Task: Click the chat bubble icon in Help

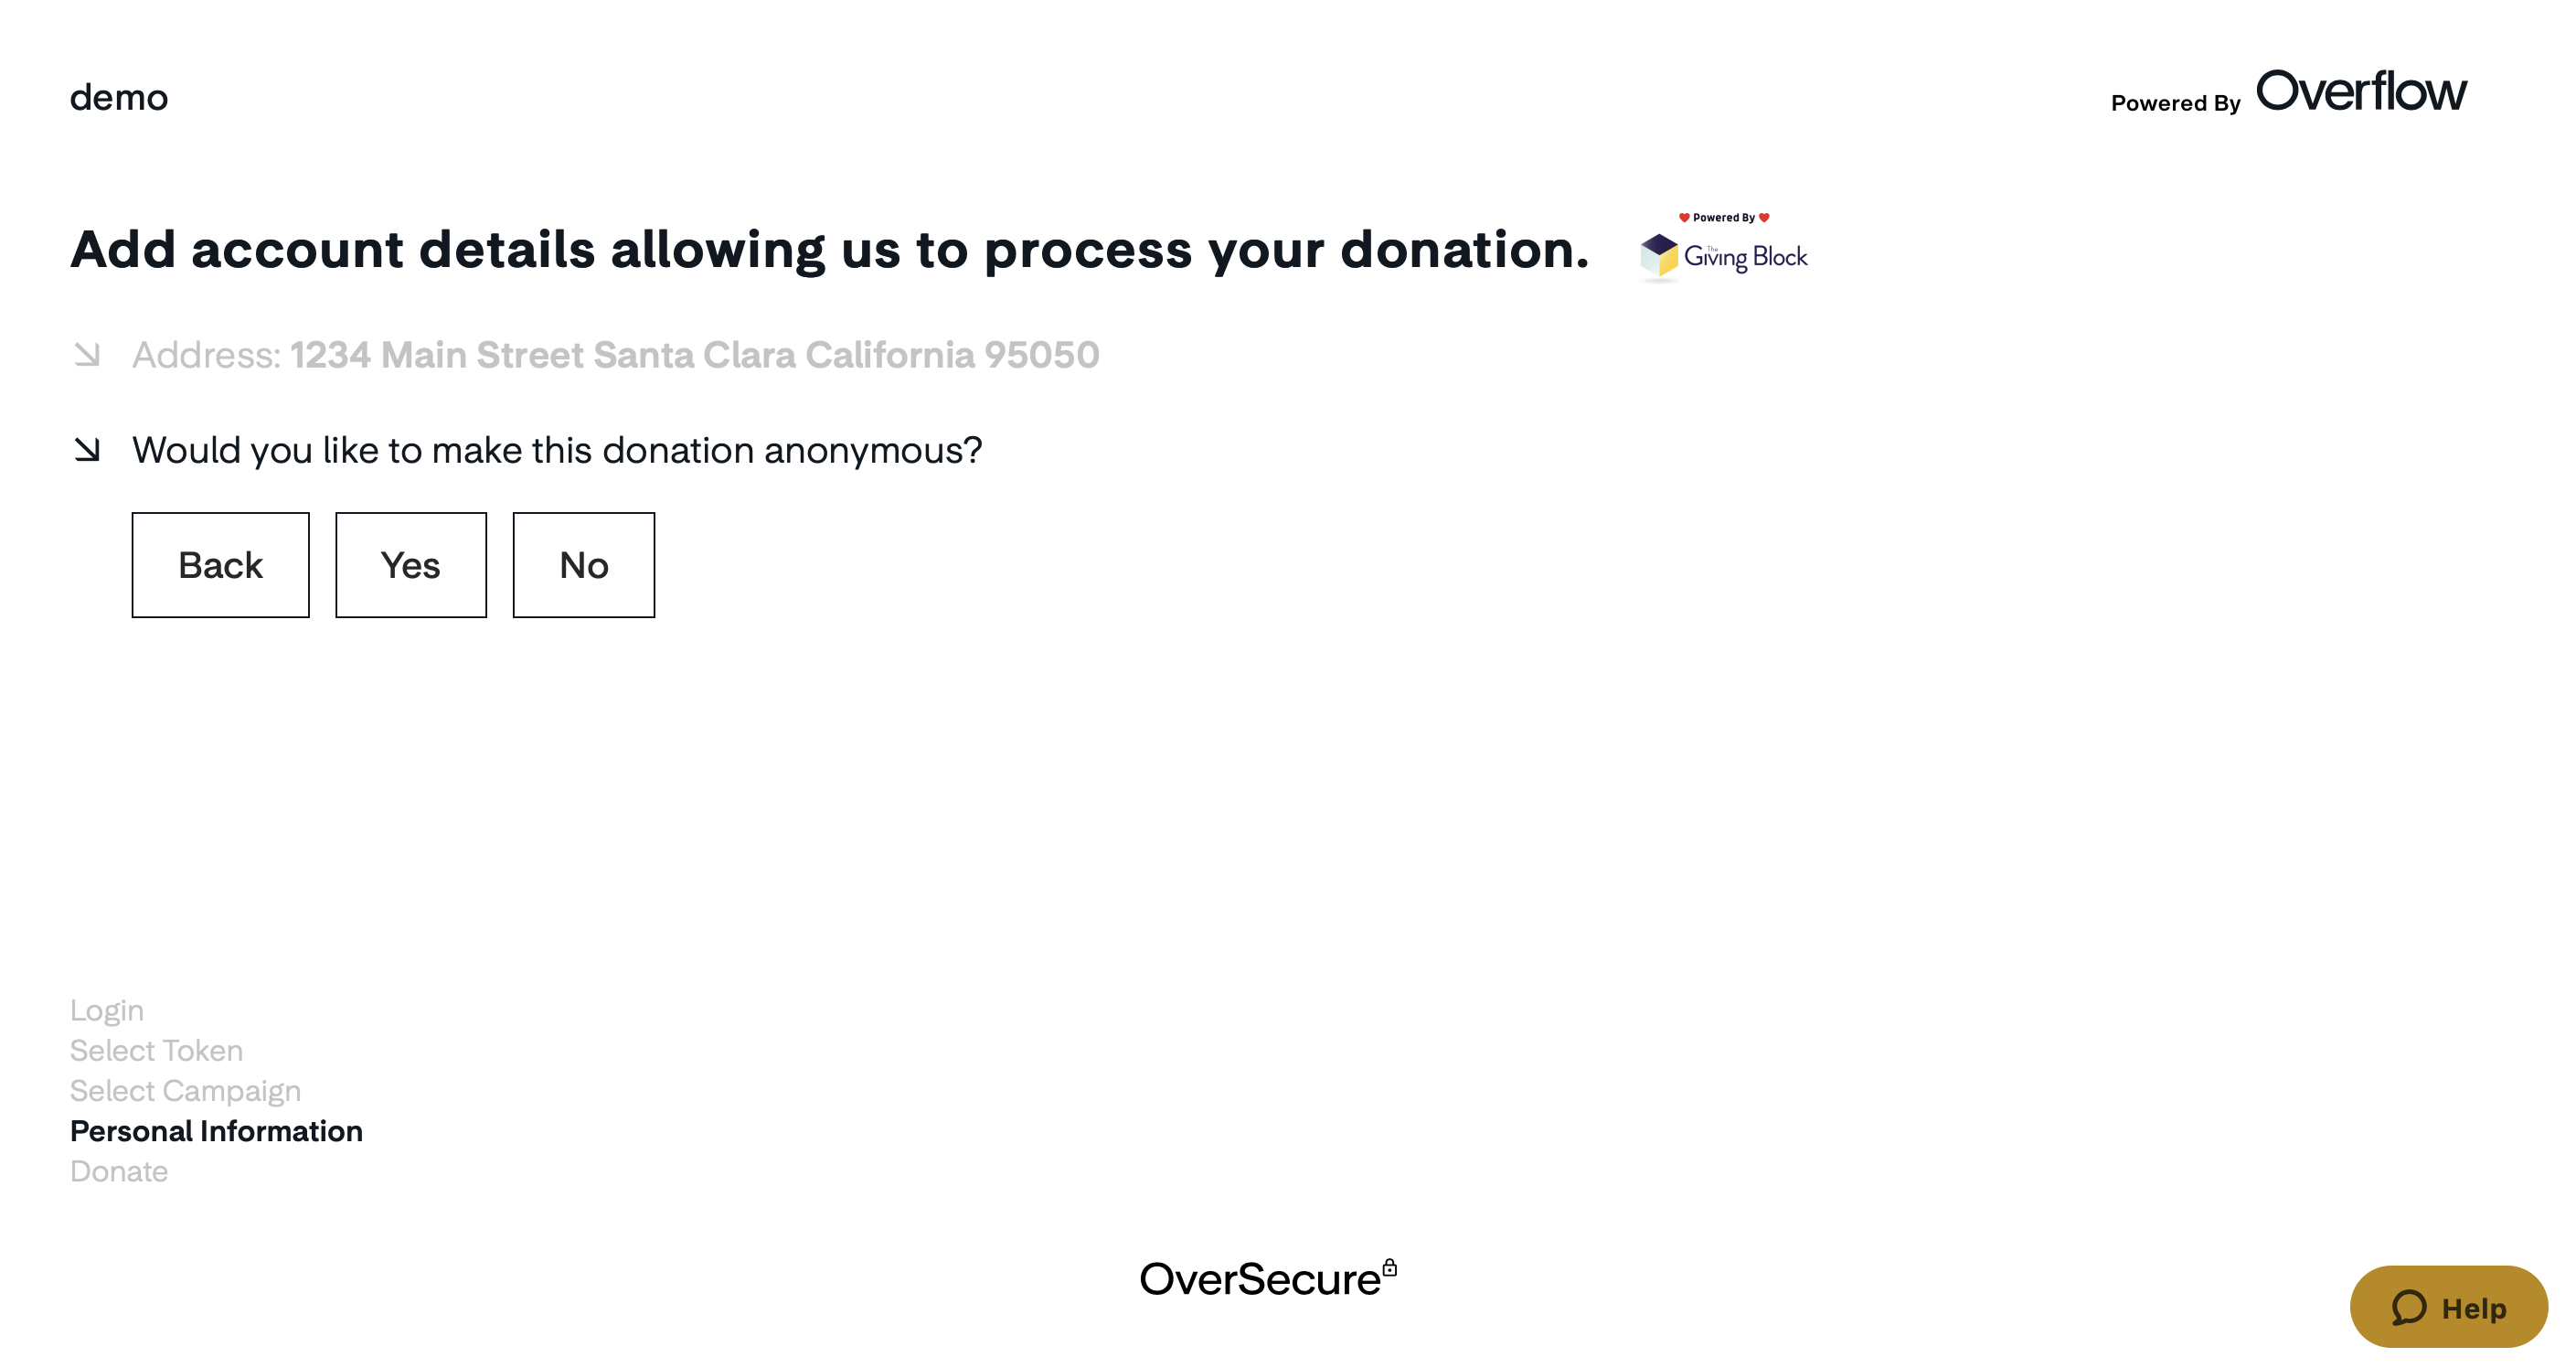Action: click(2409, 1308)
